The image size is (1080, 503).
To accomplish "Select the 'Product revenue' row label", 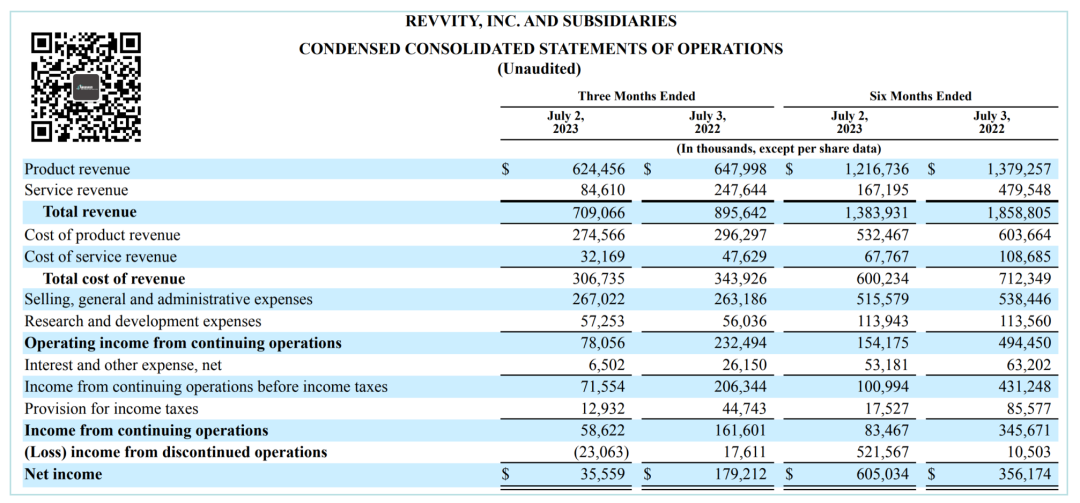I will point(77,169).
